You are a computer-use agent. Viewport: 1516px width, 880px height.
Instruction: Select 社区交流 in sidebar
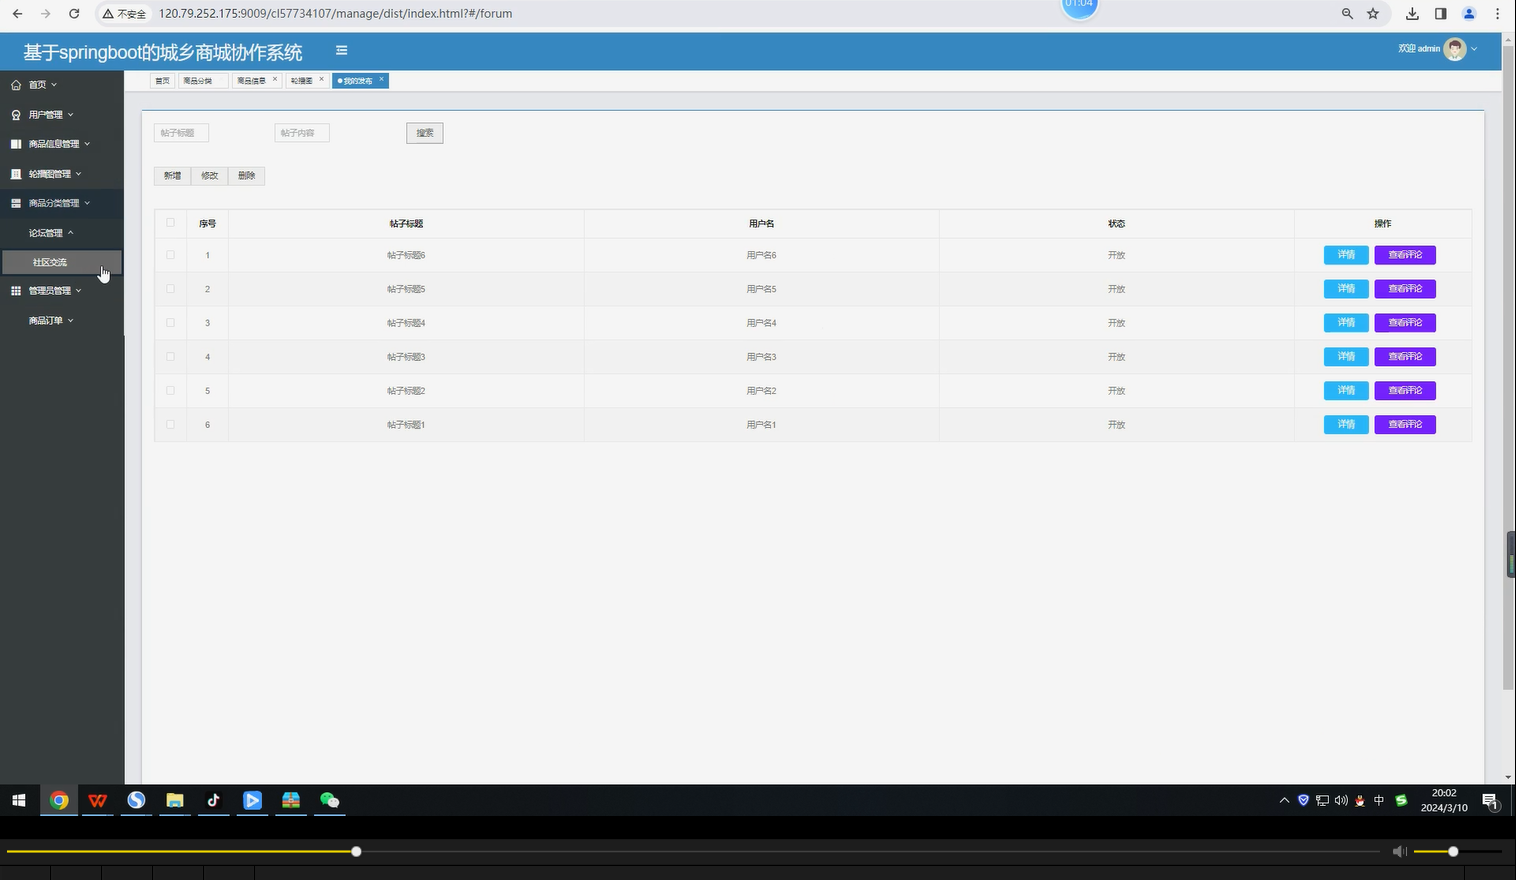[62, 262]
